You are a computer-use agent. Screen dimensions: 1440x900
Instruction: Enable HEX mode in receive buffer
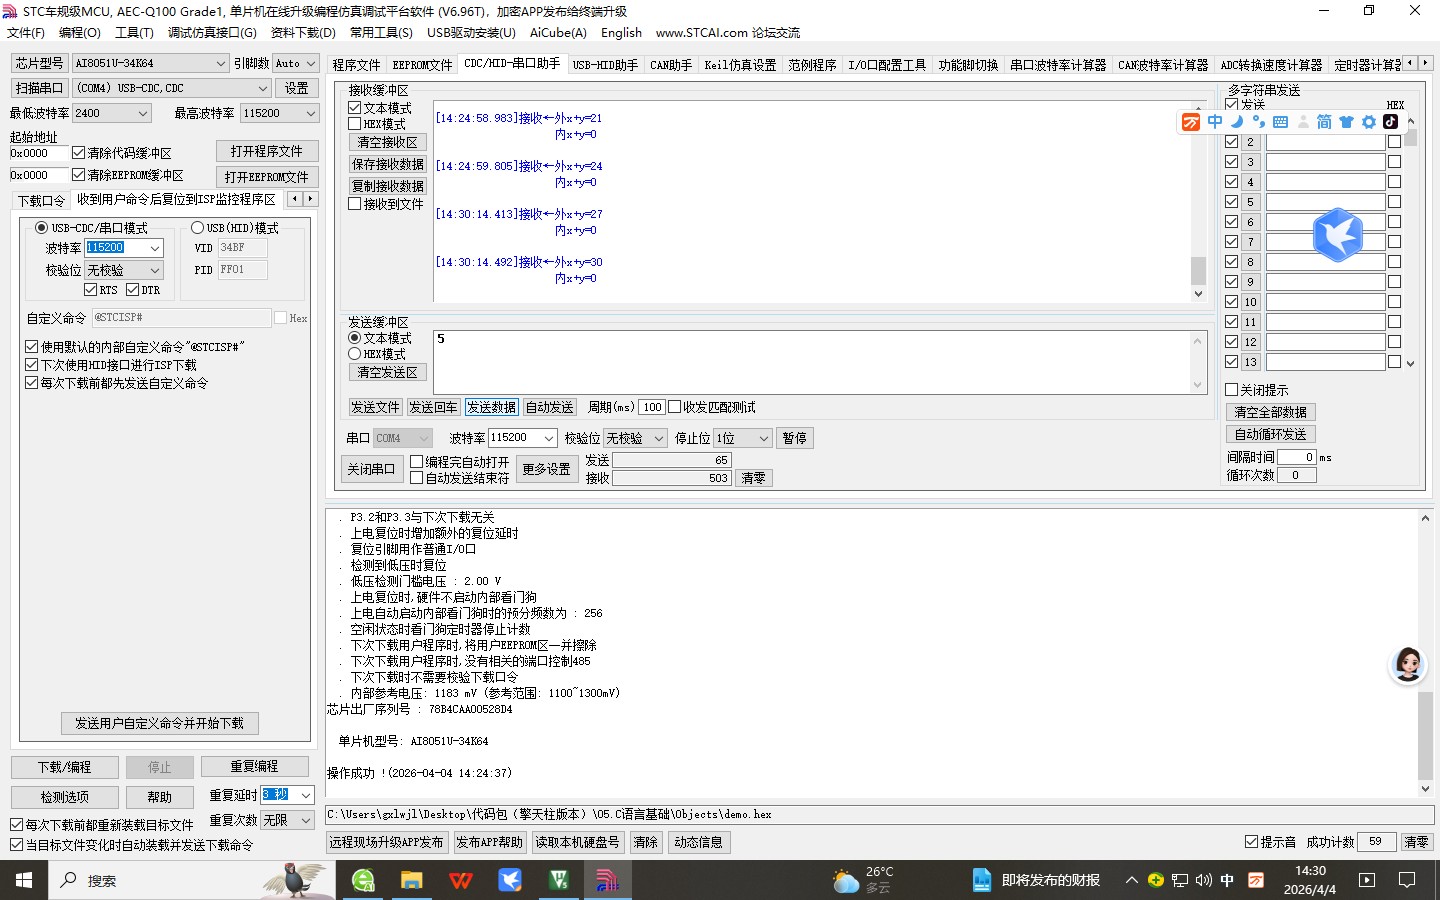coord(354,124)
